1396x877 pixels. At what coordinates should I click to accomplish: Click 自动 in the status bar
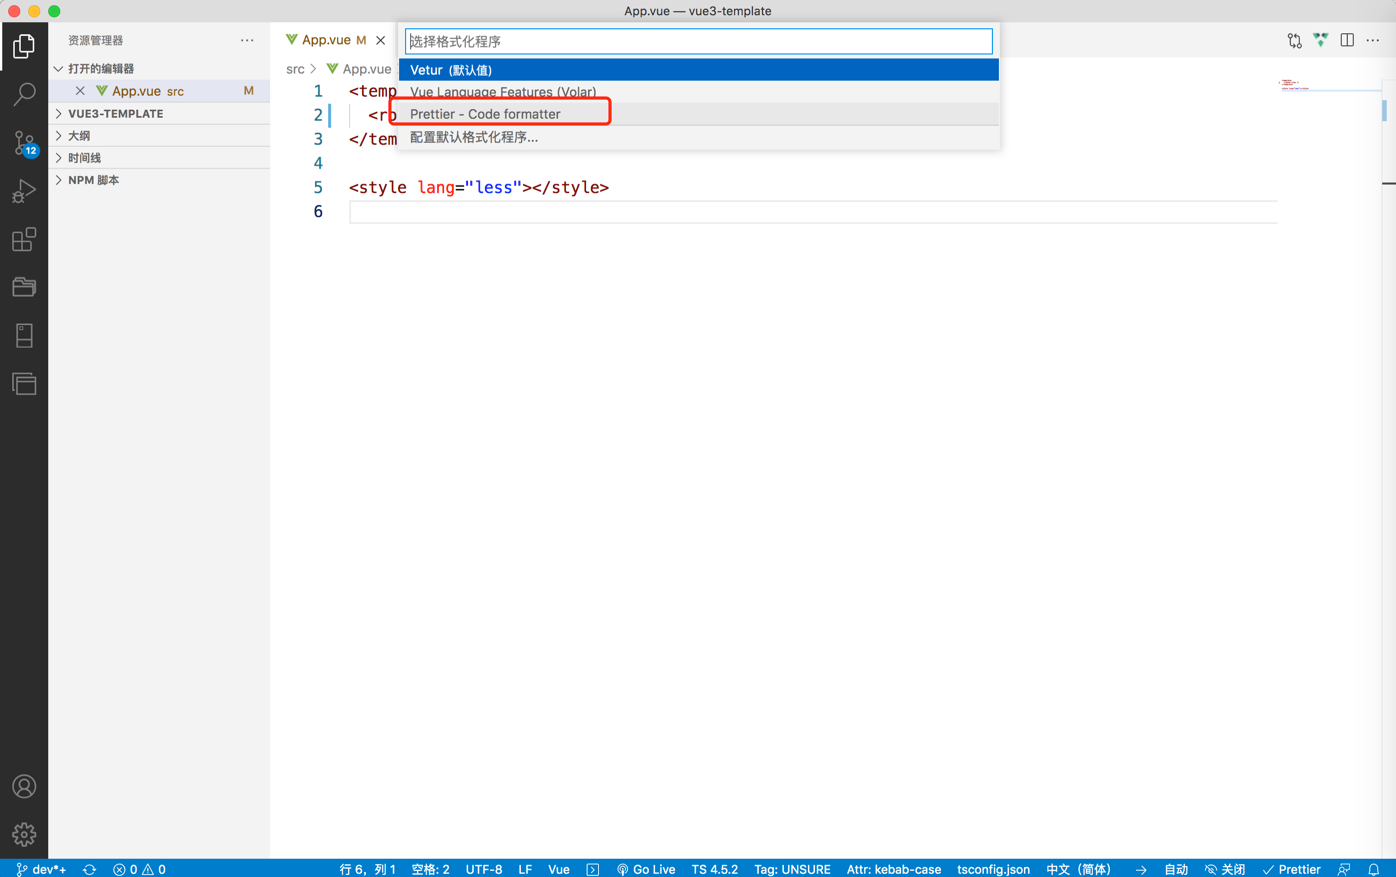1176,869
